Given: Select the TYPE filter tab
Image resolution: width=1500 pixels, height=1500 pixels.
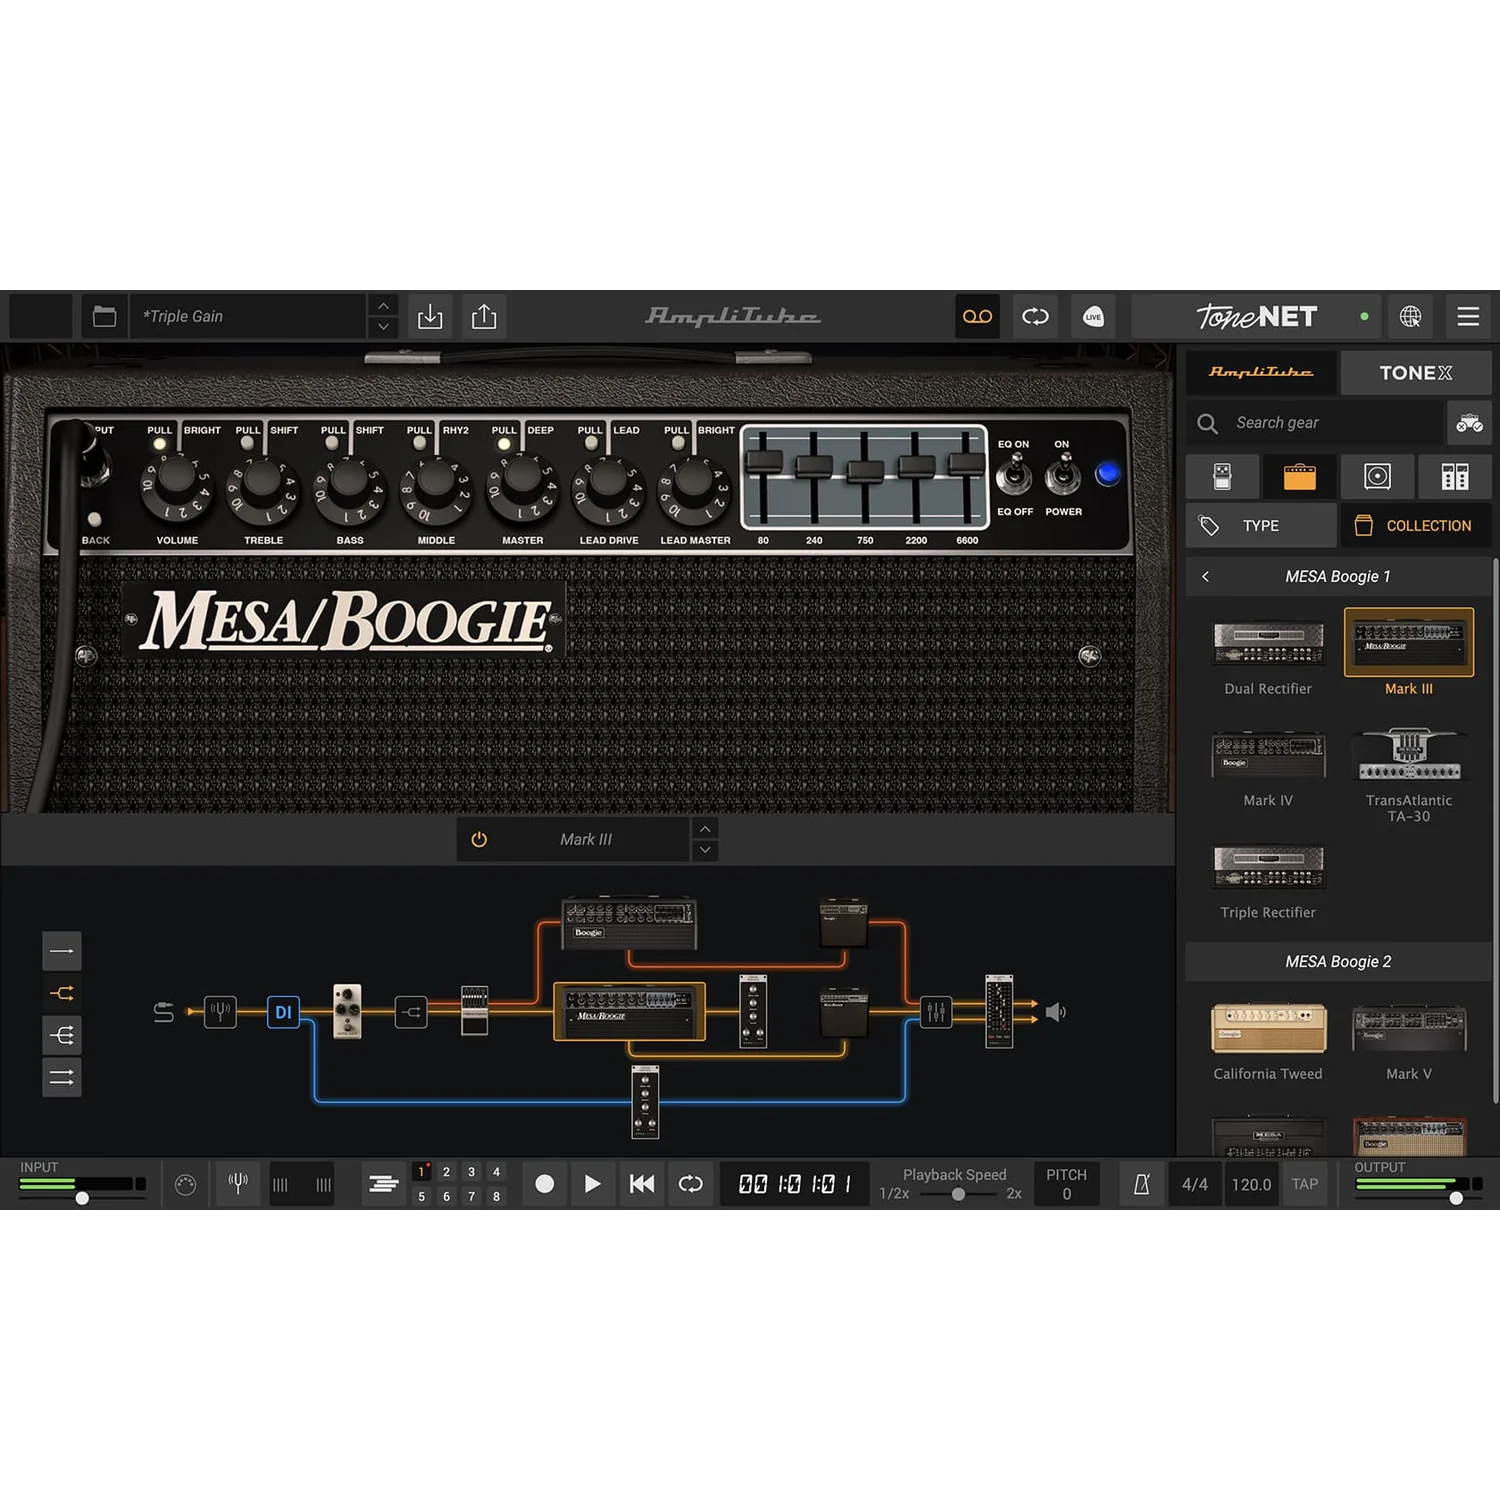Looking at the screenshot, I should [x=1261, y=526].
